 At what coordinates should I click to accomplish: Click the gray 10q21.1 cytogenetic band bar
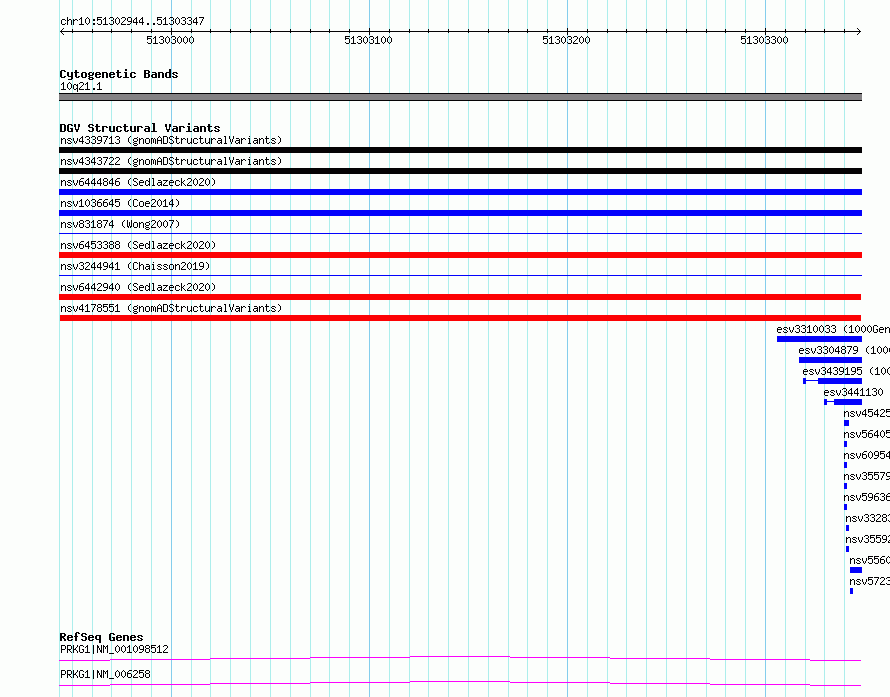(460, 97)
